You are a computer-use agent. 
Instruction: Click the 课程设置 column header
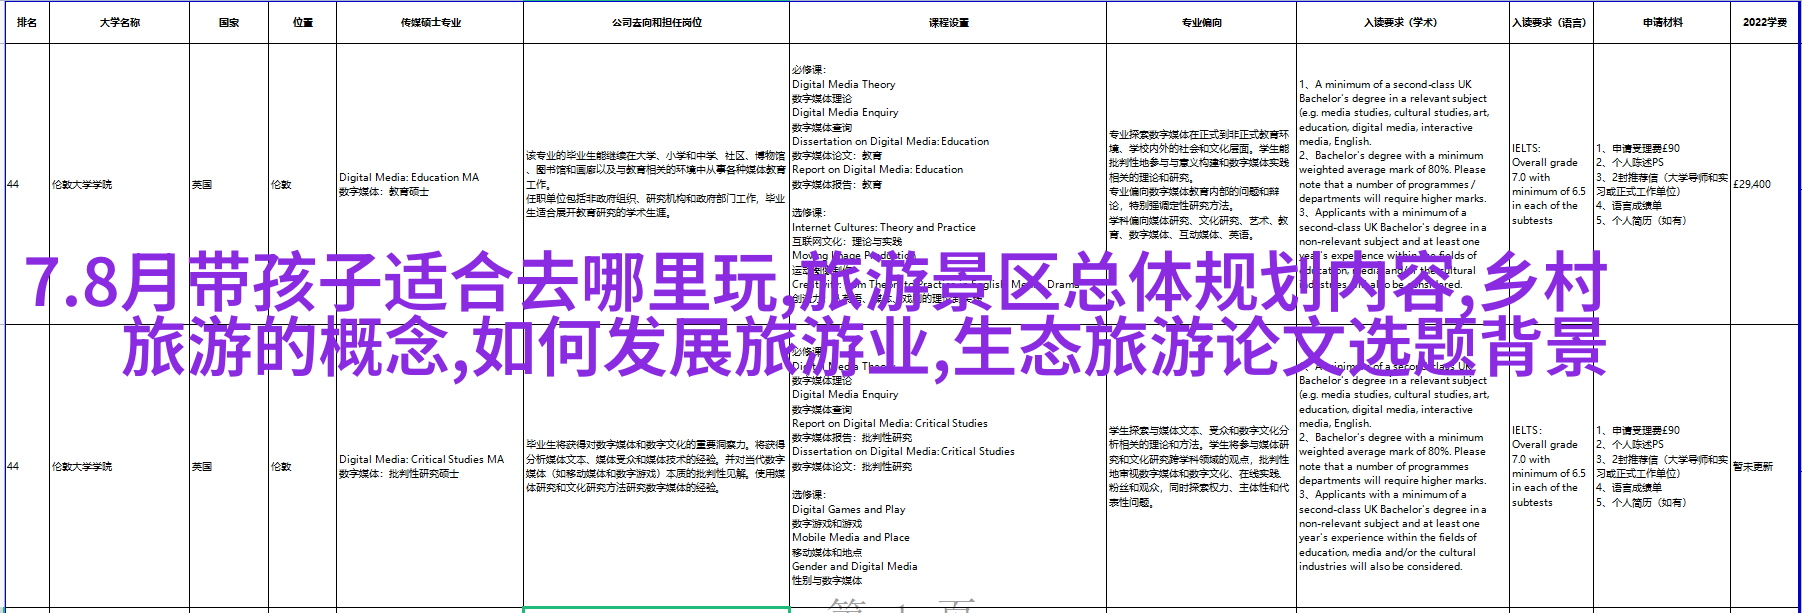(x=948, y=22)
